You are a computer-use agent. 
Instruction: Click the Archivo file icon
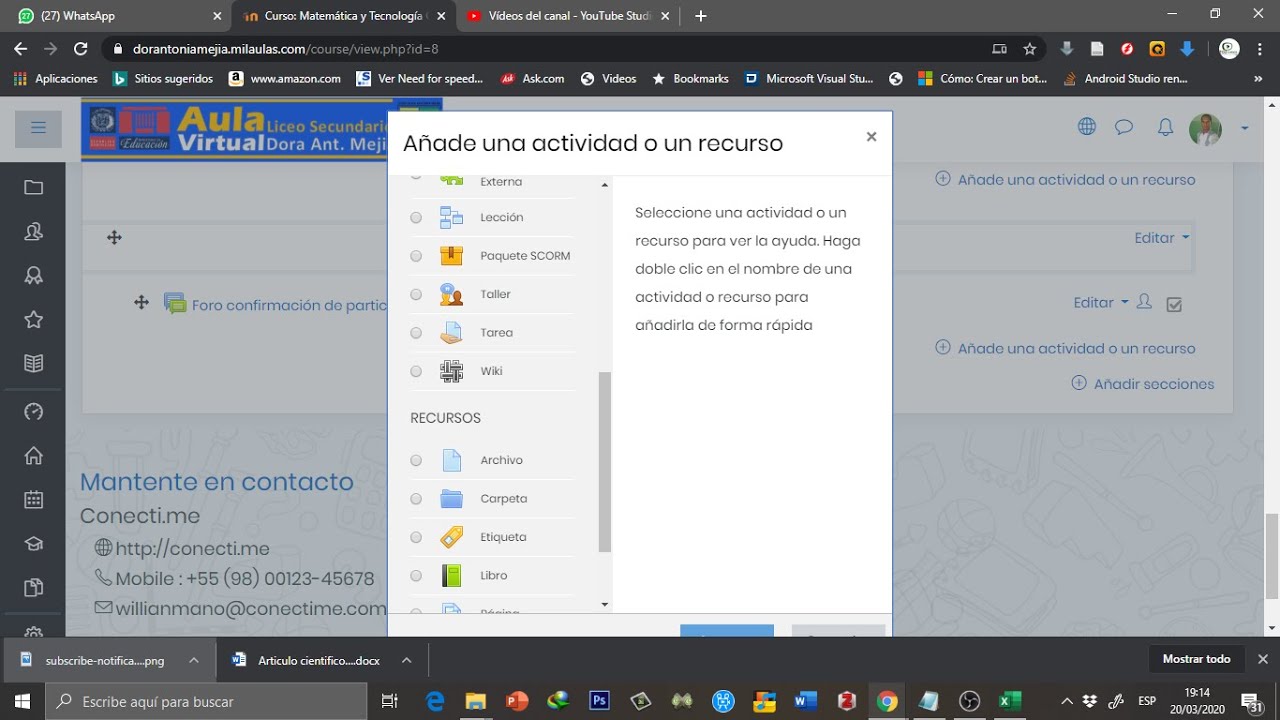tap(452, 460)
